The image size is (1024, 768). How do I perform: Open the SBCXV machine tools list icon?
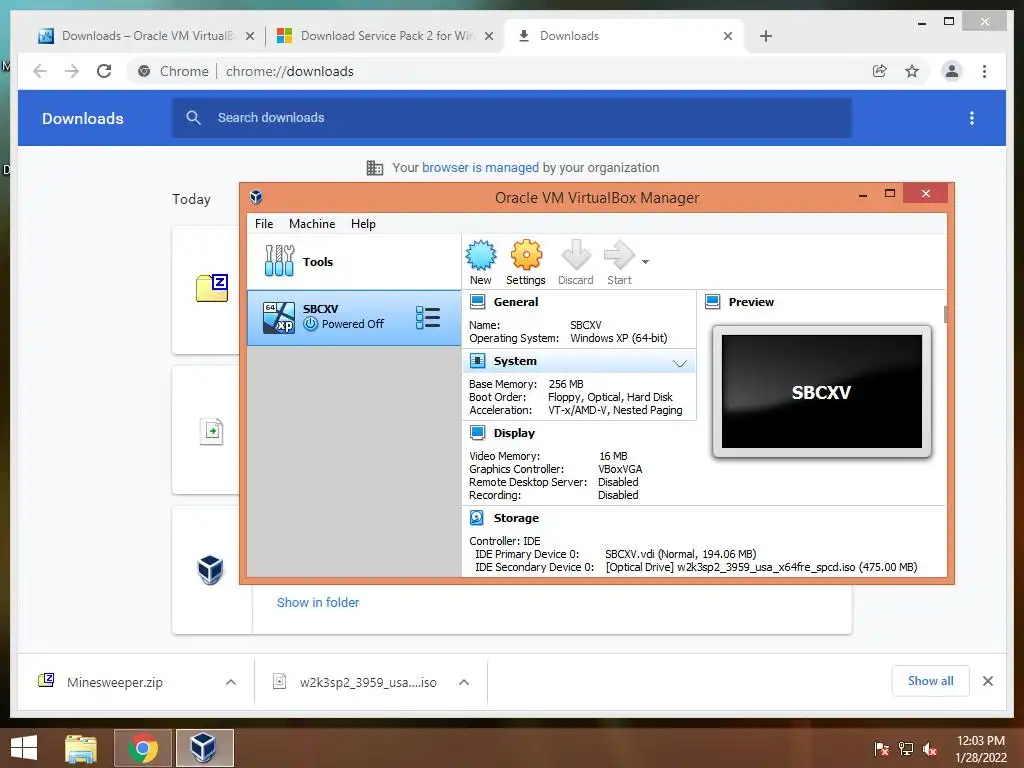pyautogui.click(x=428, y=317)
